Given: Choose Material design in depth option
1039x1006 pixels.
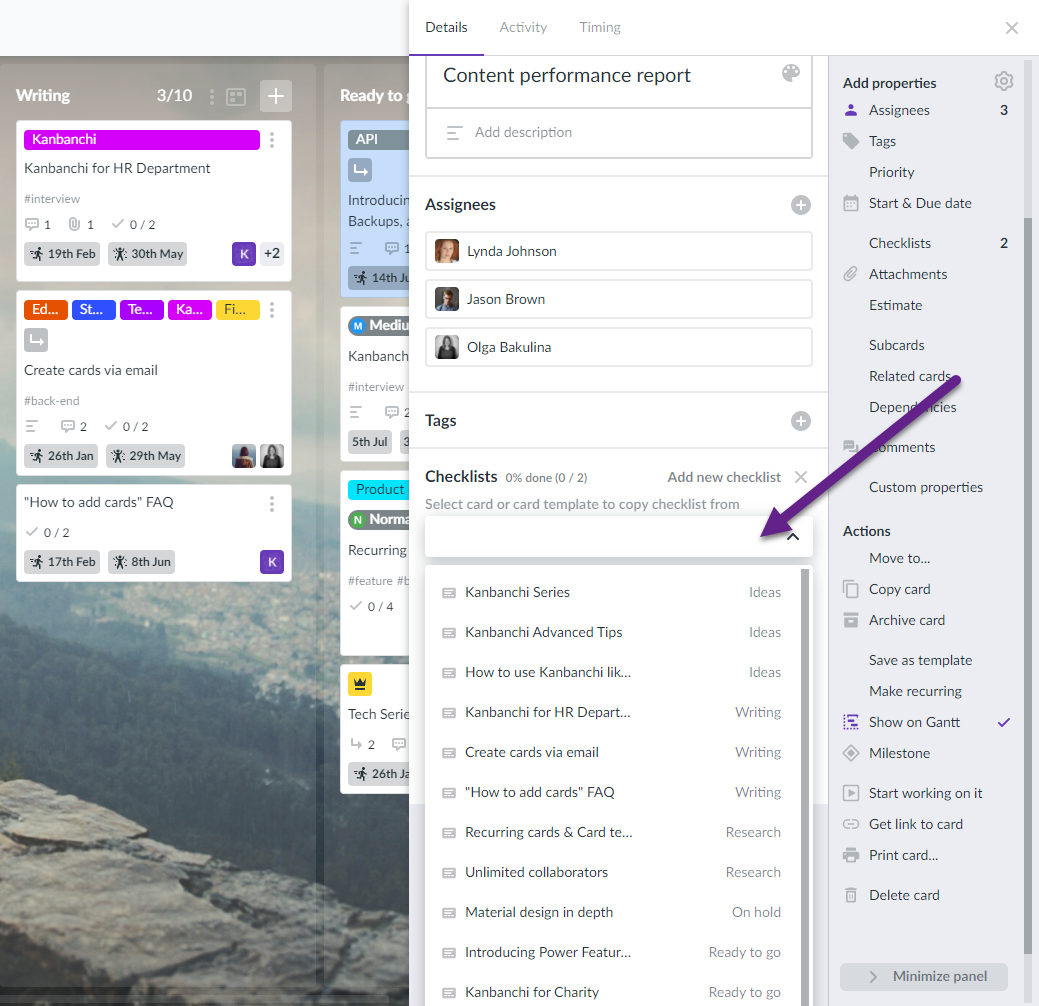Looking at the screenshot, I should pyautogui.click(x=612, y=912).
